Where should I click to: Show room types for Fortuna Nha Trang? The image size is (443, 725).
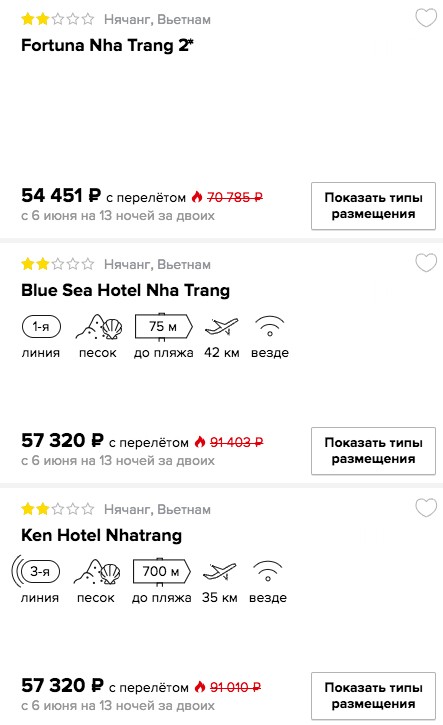(373, 206)
